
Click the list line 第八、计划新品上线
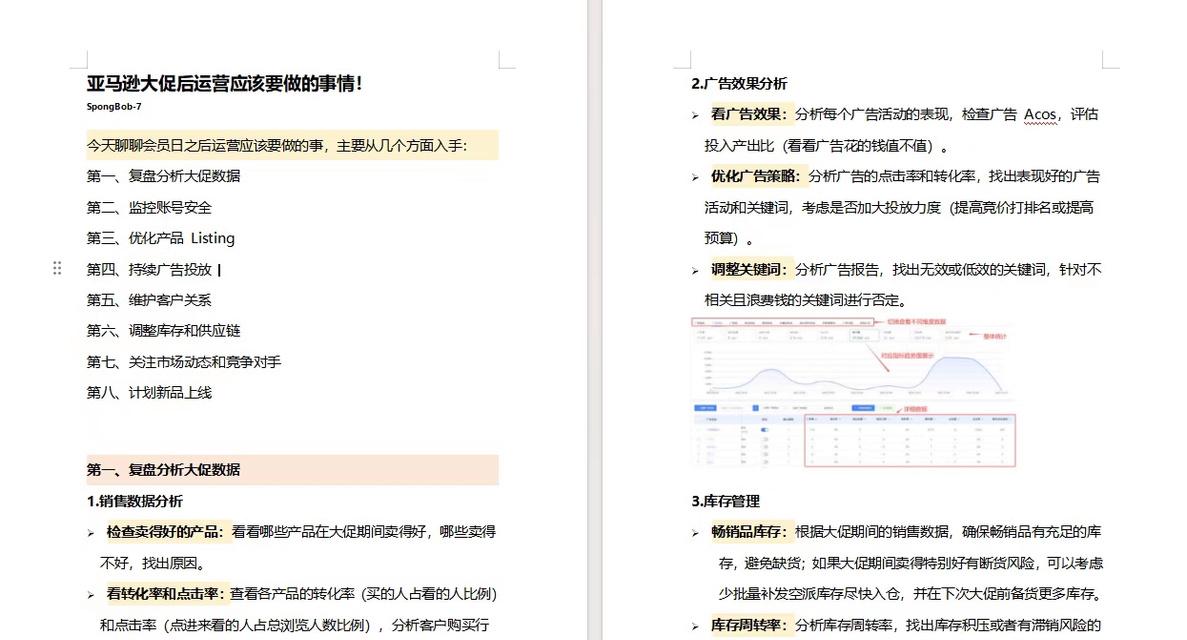(148, 392)
